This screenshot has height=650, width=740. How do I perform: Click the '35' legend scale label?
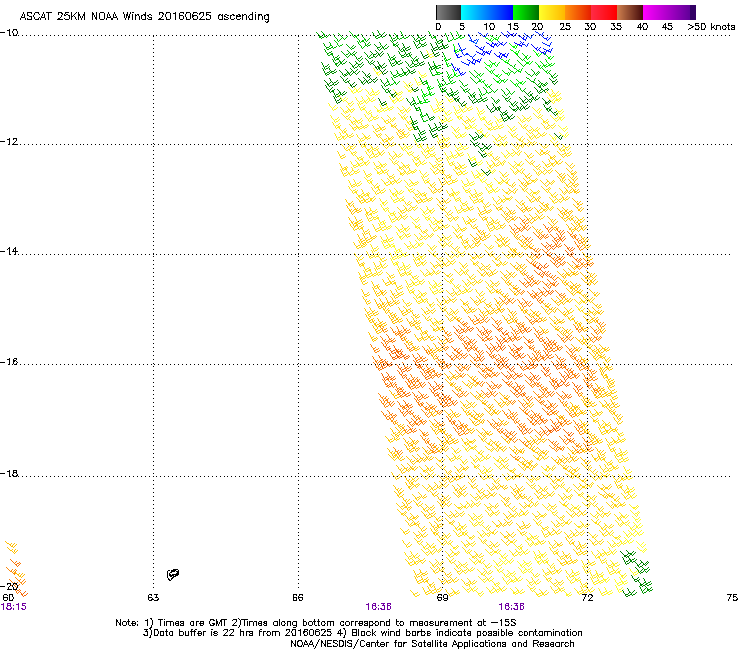616,27
